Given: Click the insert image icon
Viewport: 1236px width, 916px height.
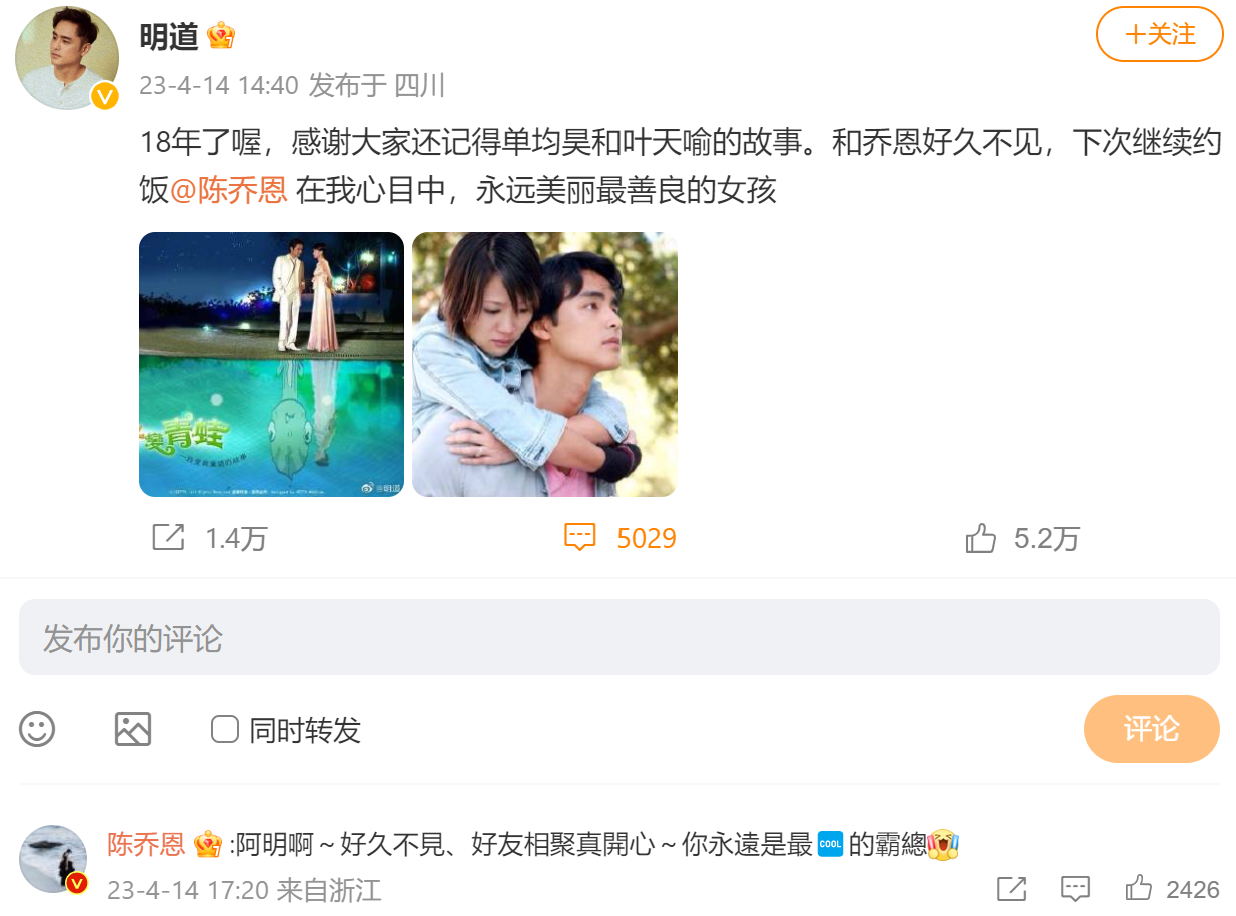Looking at the screenshot, I should (133, 729).
